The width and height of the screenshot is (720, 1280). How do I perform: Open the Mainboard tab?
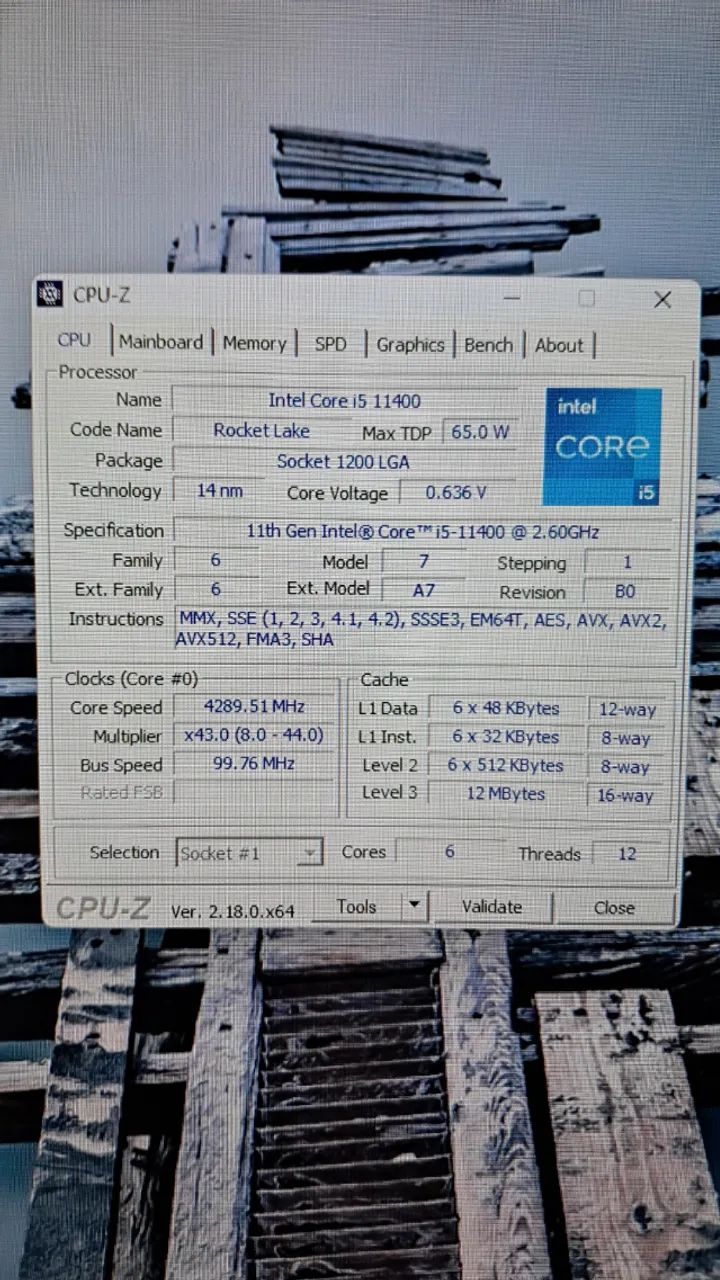coord(161,342)
